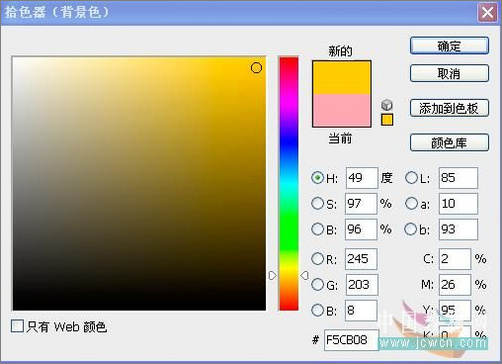Image resolution: width=502 pixels, height=364 pixels.
Task: Click the S value field showing 97
Action: (x=361, y=204)
